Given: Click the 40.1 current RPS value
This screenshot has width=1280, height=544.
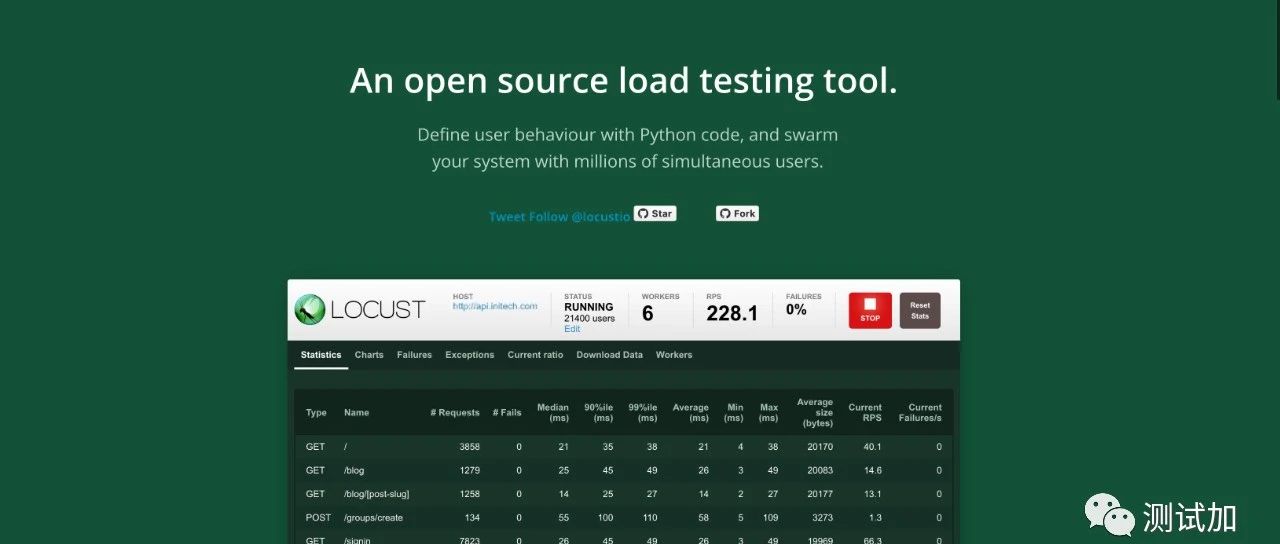Looking at the screenshot, I should [872, 447].
